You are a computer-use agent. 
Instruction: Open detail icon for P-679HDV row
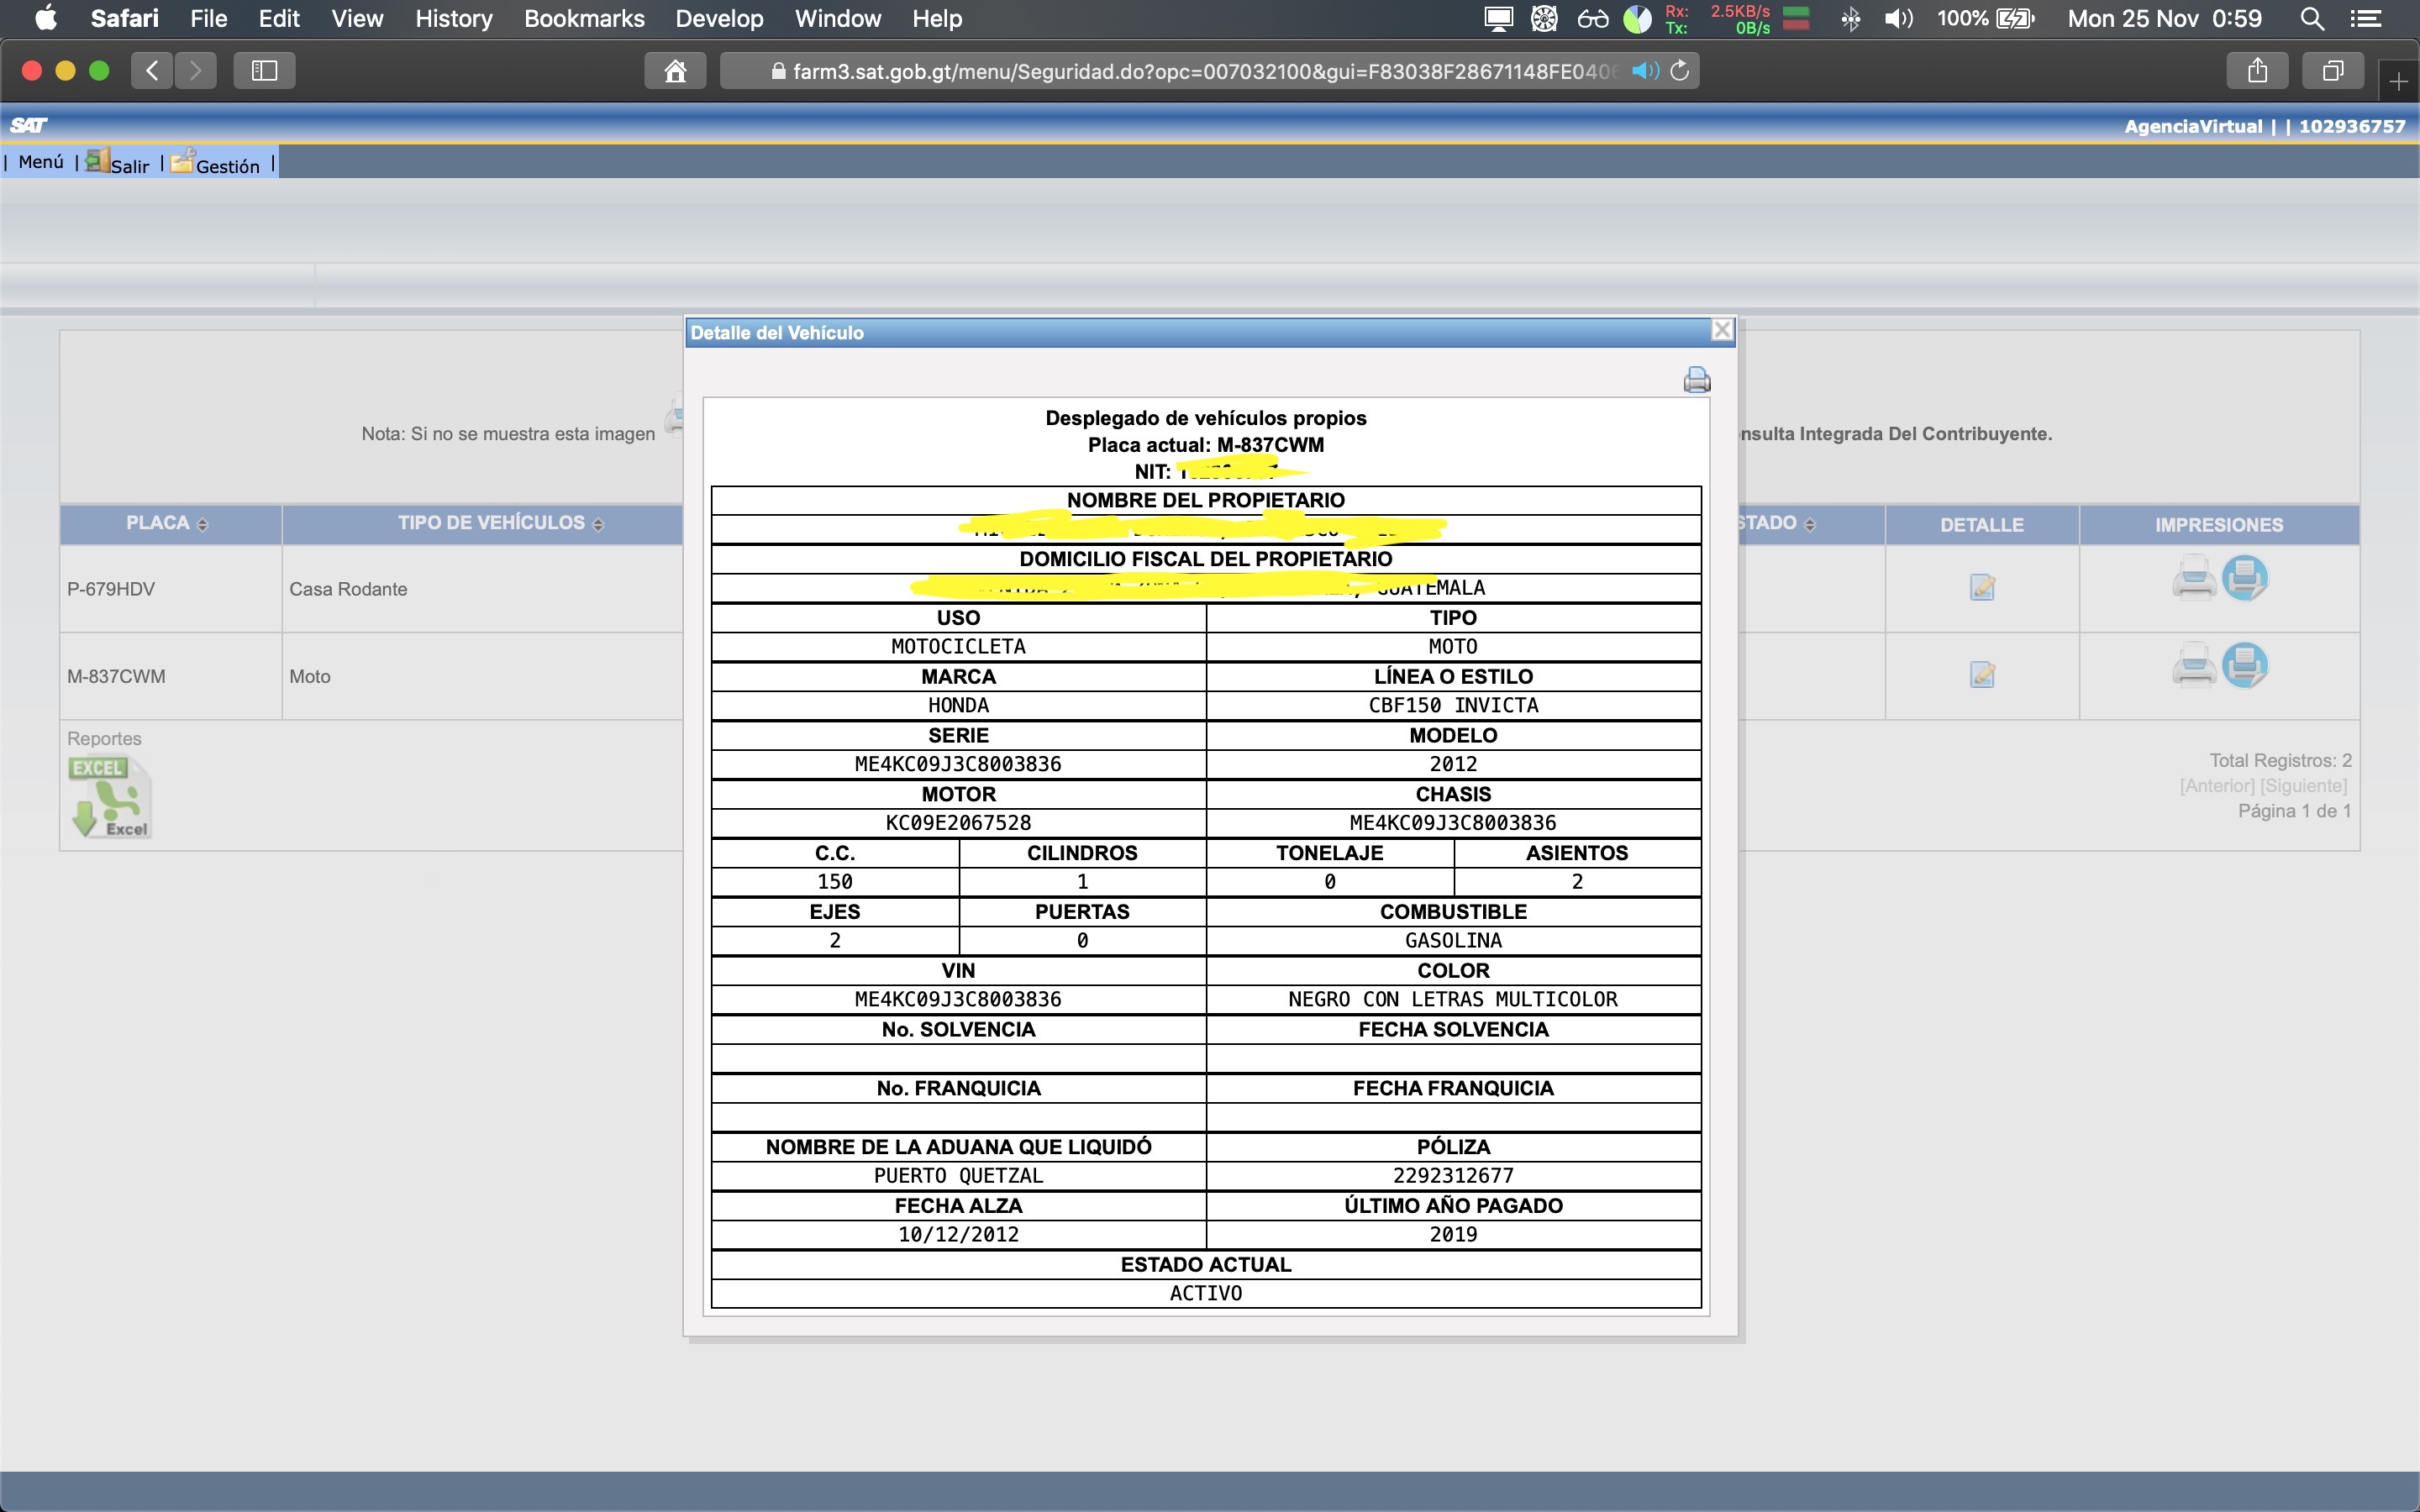pos(1981,588)
